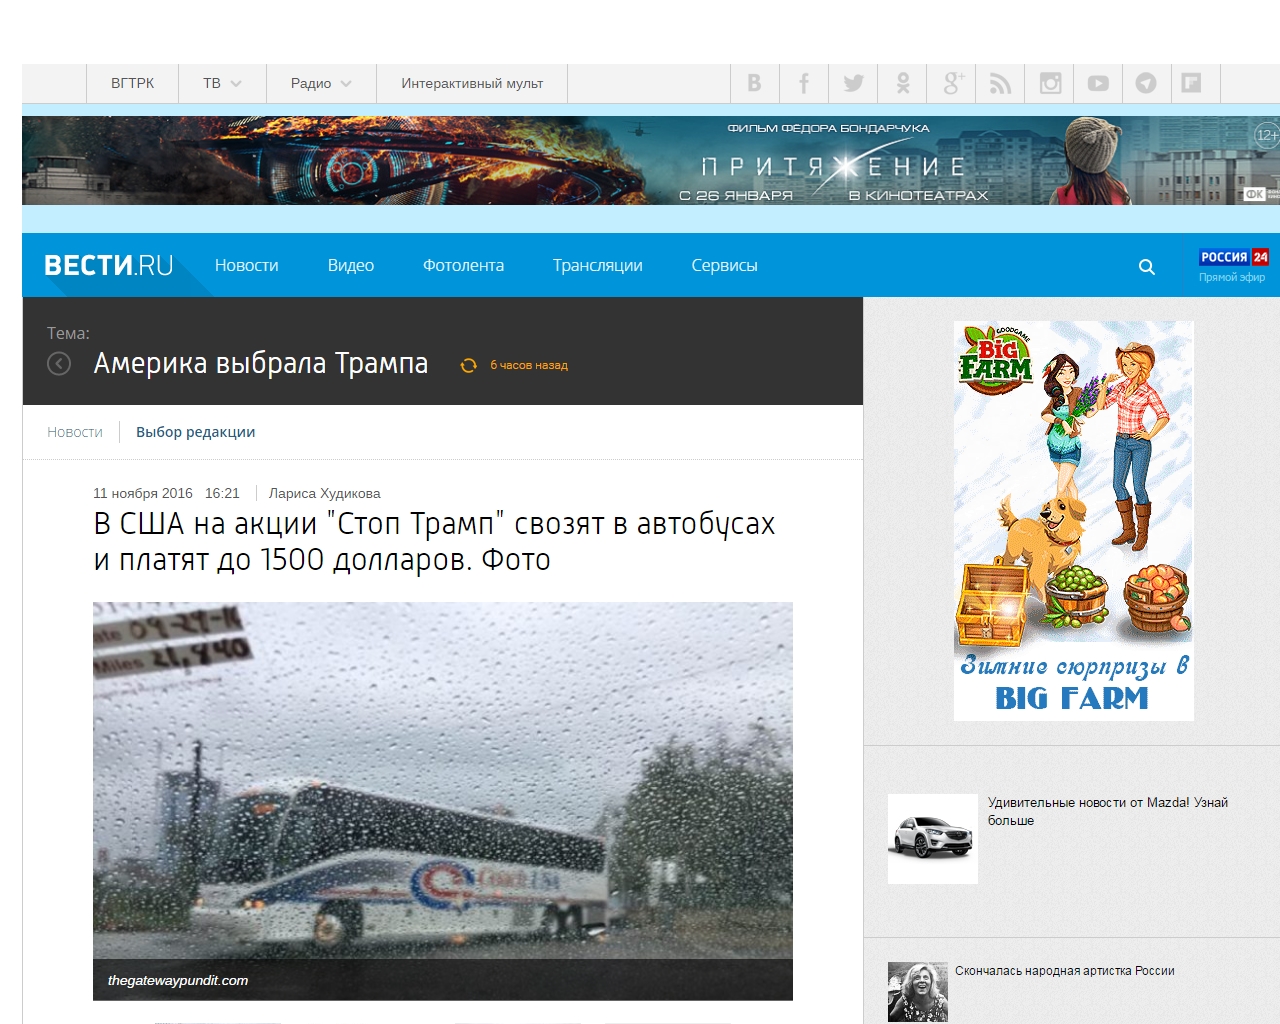Image resolution: width=1280 pixels, height=1024 pixels.
Task: Open the Twitter bird icon
Action: click(853, 84)
